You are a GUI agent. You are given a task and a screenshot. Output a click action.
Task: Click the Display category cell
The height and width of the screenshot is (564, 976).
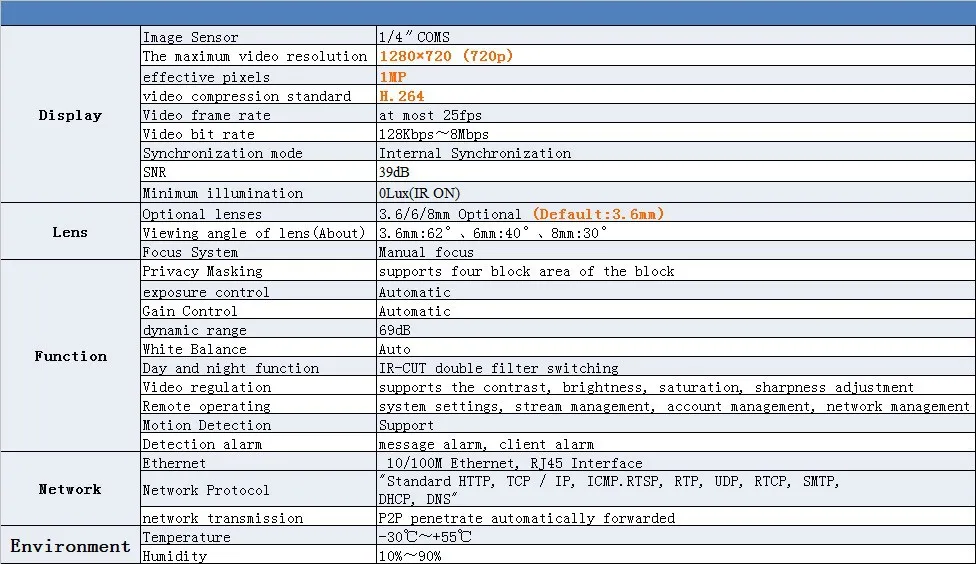click(70, 115)
